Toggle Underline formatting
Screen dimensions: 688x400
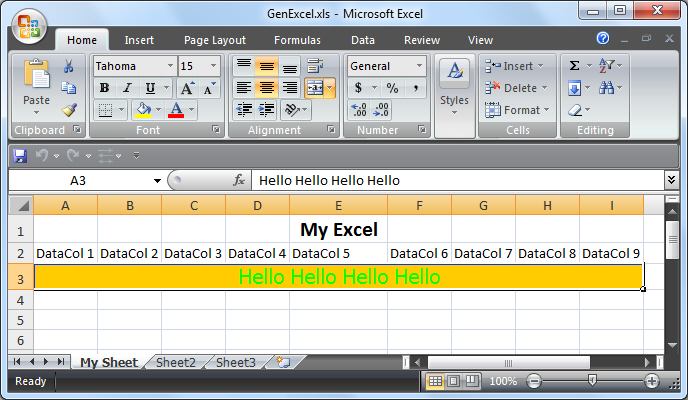(150, 88)
